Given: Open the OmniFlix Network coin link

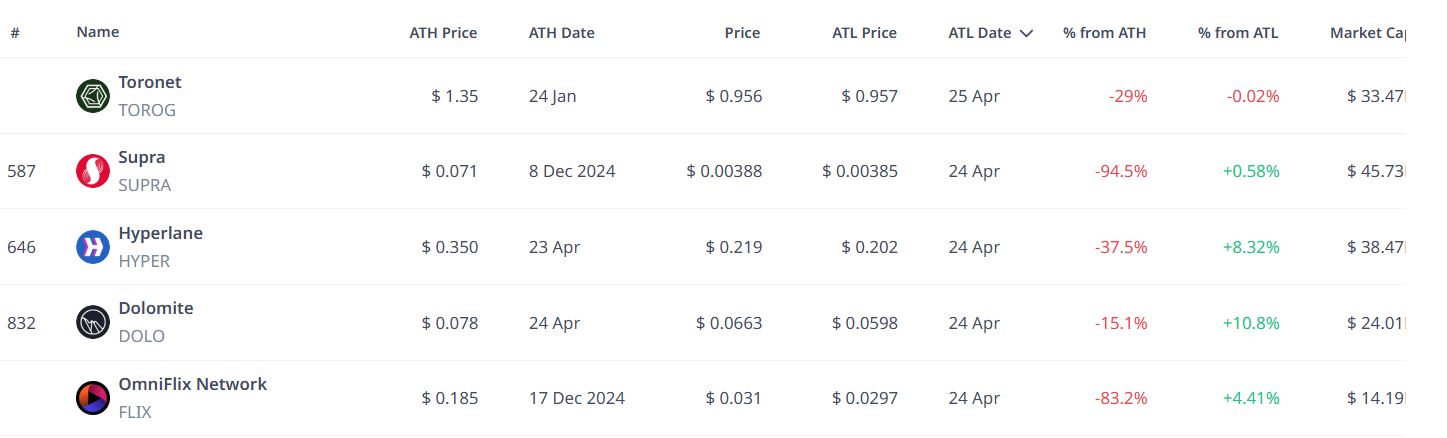Looking at the screenshot, I should tap(193, 384).
